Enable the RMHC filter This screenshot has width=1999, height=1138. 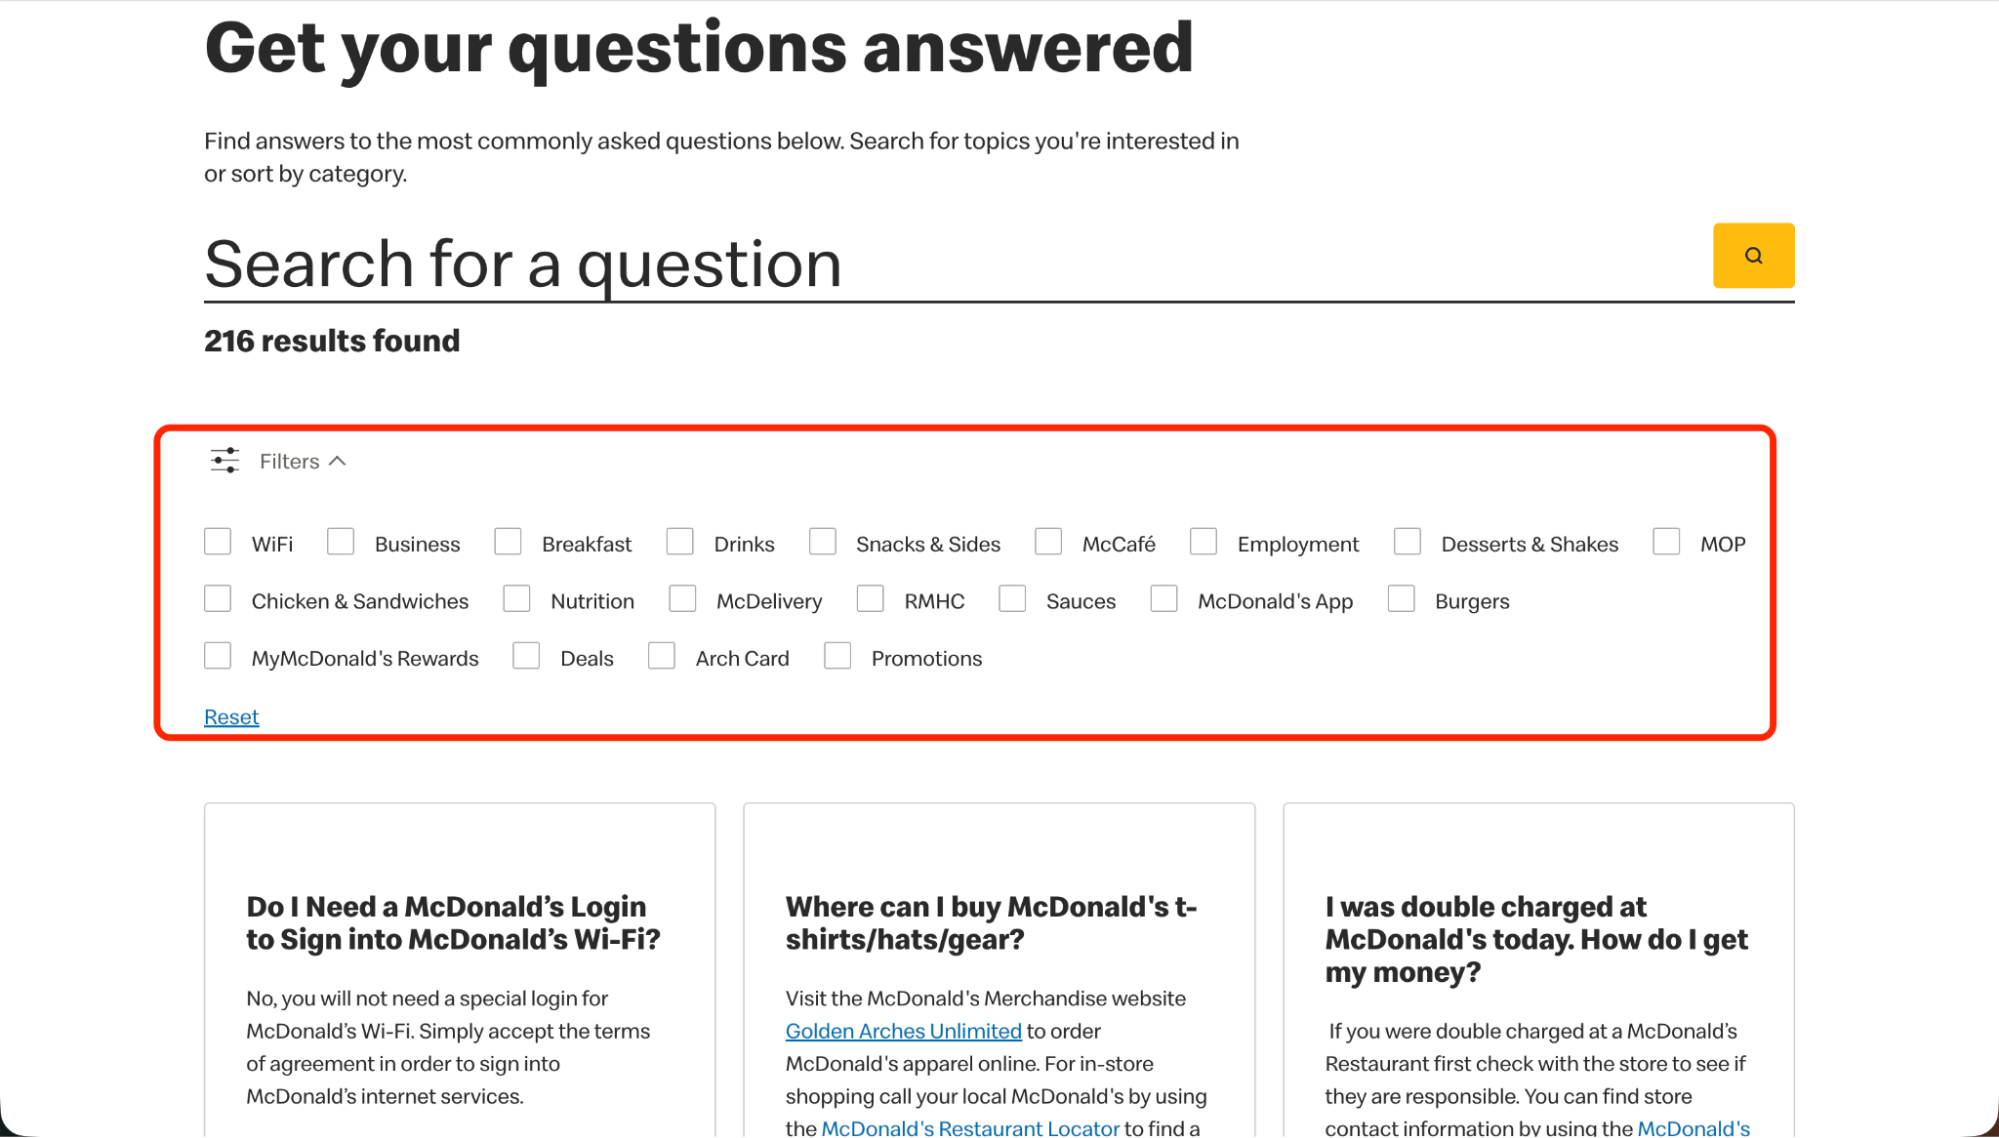869,598
